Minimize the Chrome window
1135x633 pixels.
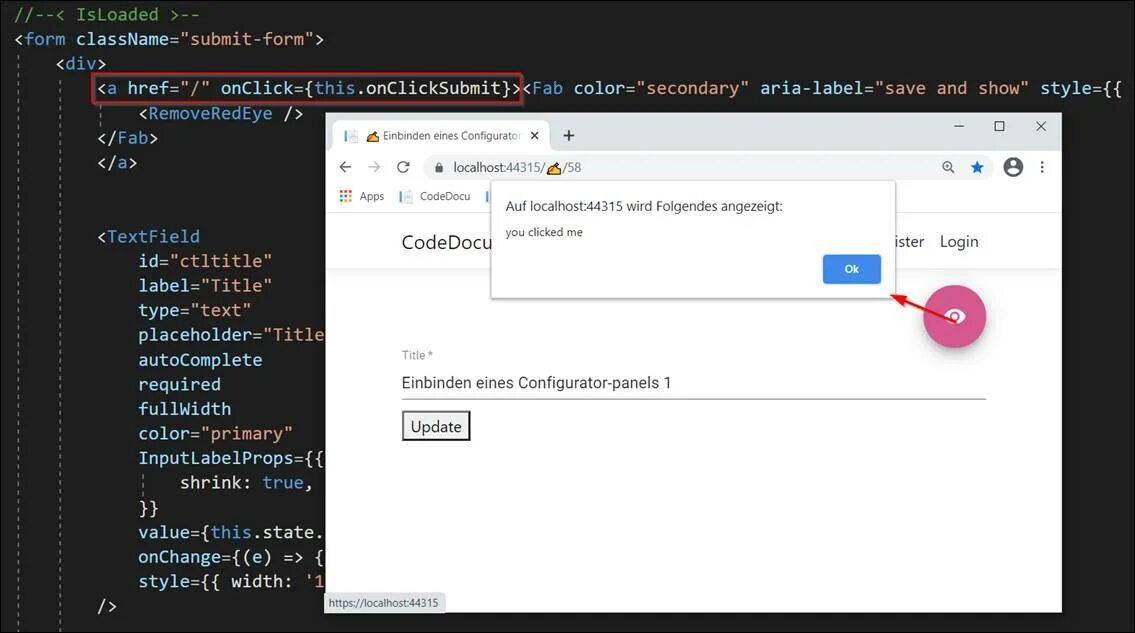pos(959,126)
